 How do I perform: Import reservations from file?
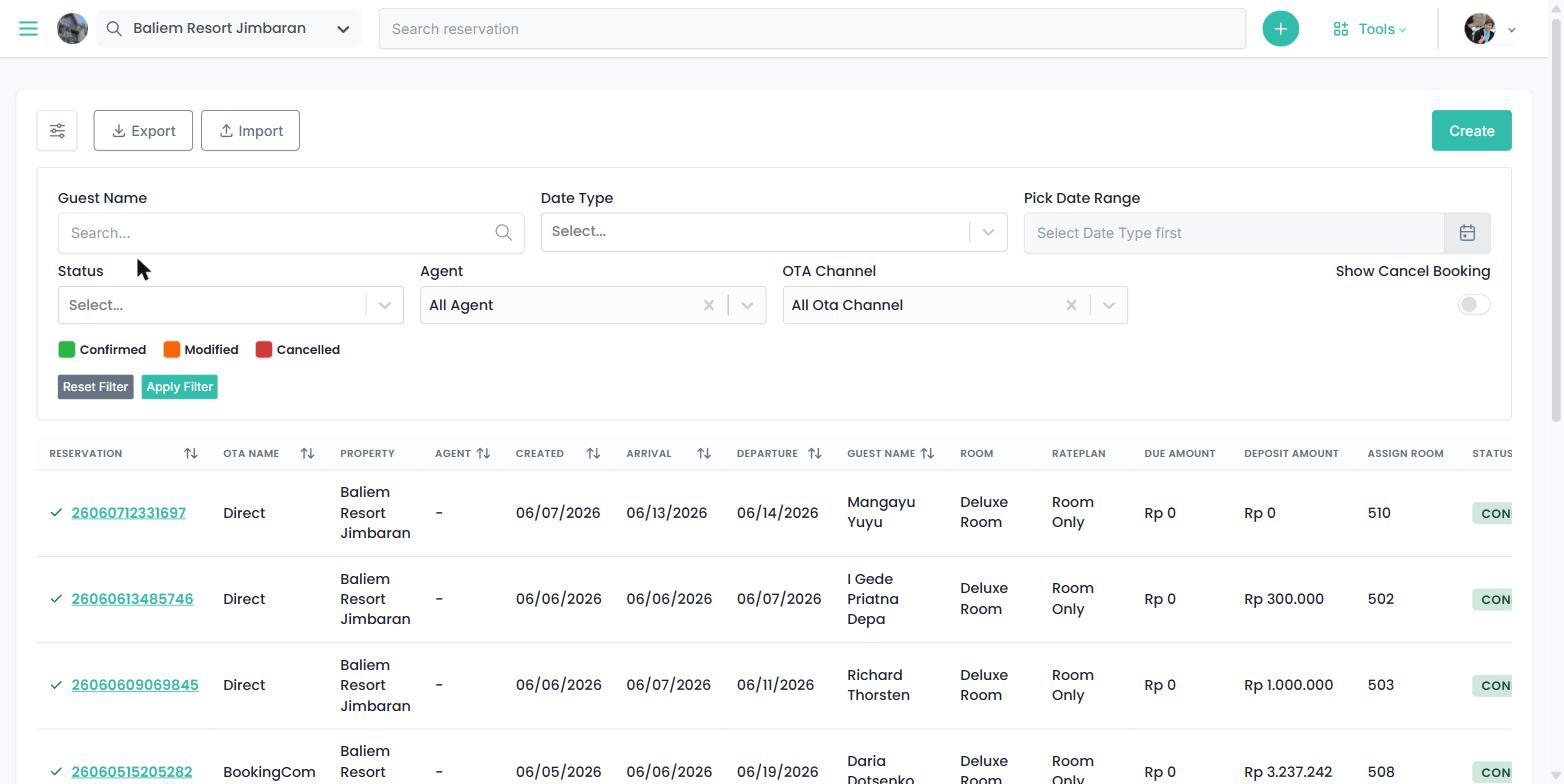[250, 131]
